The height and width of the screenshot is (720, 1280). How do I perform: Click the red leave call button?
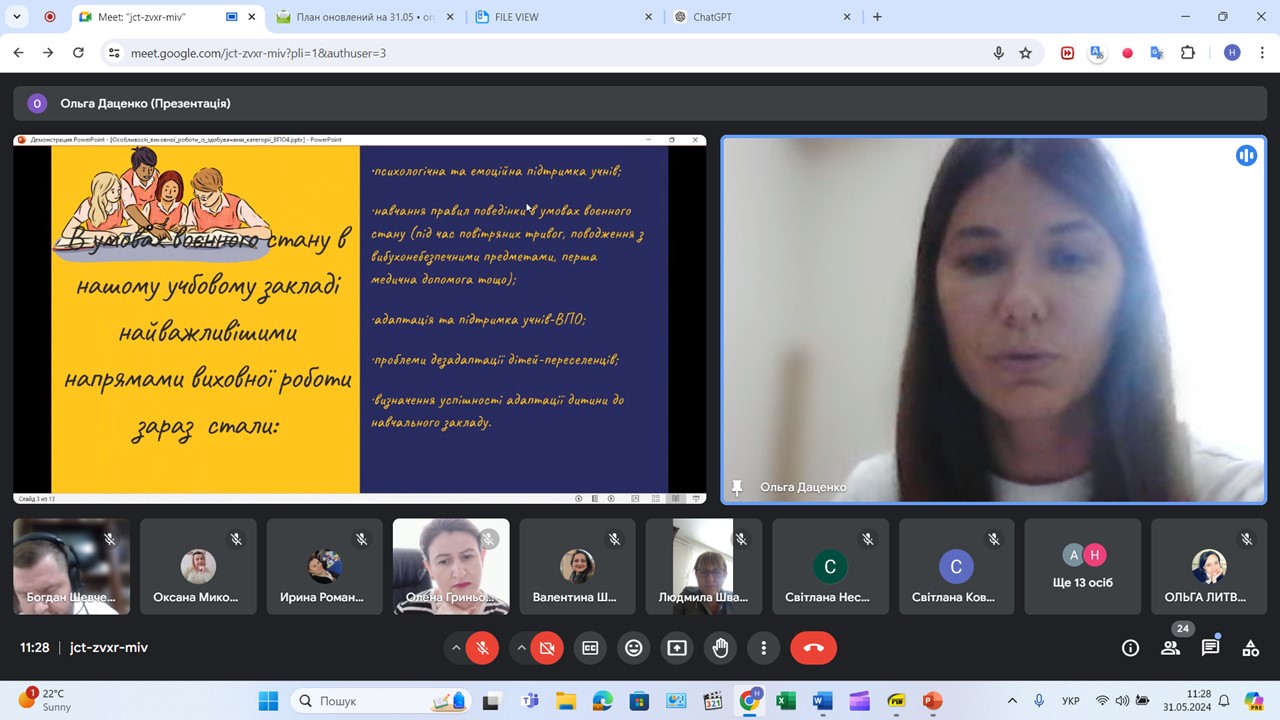point(813,648)
